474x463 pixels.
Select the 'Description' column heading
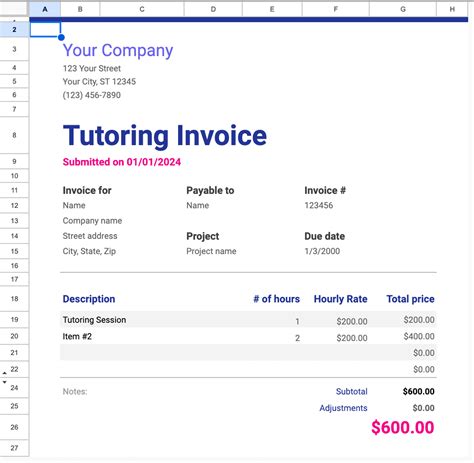pos(89,299)
